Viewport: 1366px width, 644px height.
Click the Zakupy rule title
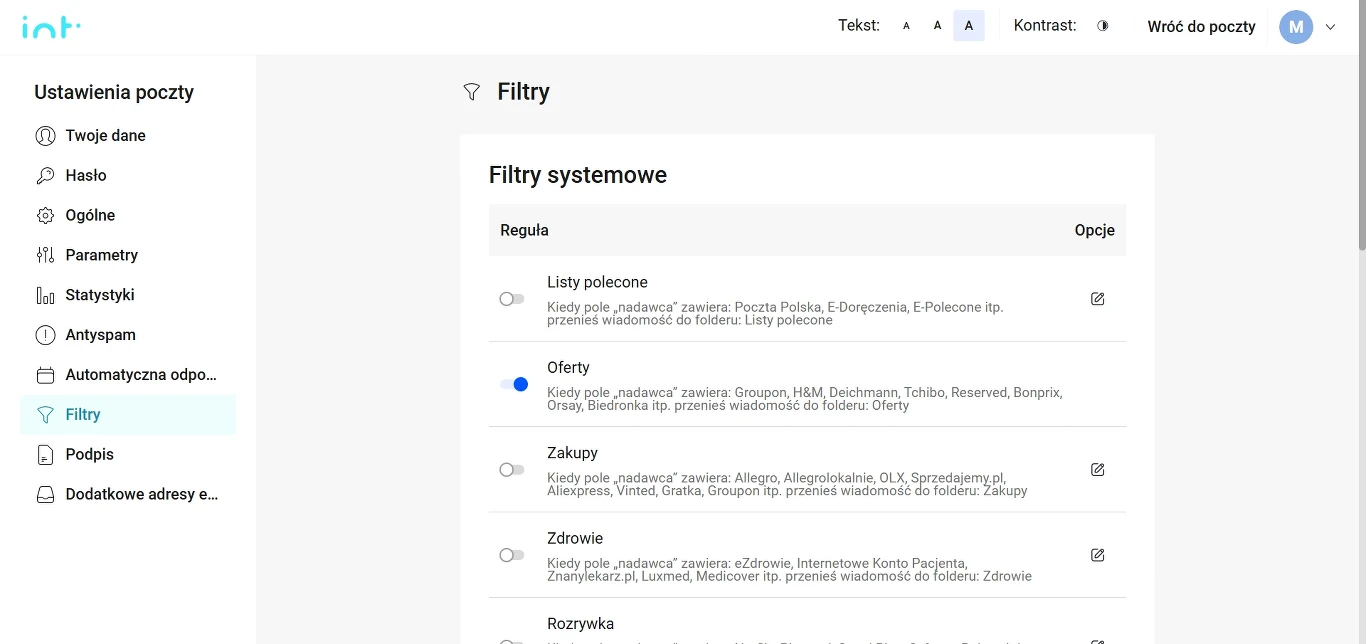572,453
